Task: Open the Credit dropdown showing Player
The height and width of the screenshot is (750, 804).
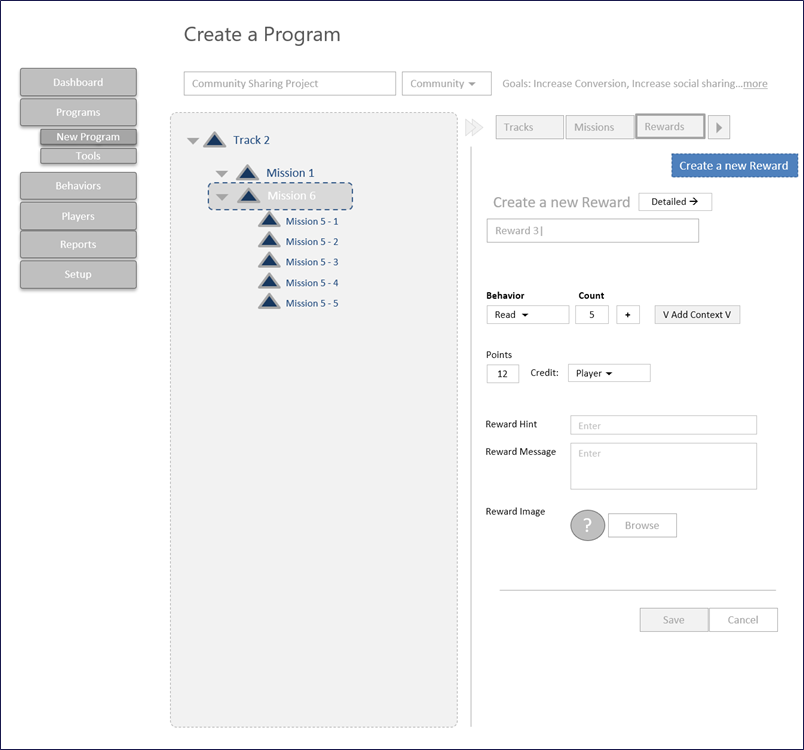Action: (608, 373)
